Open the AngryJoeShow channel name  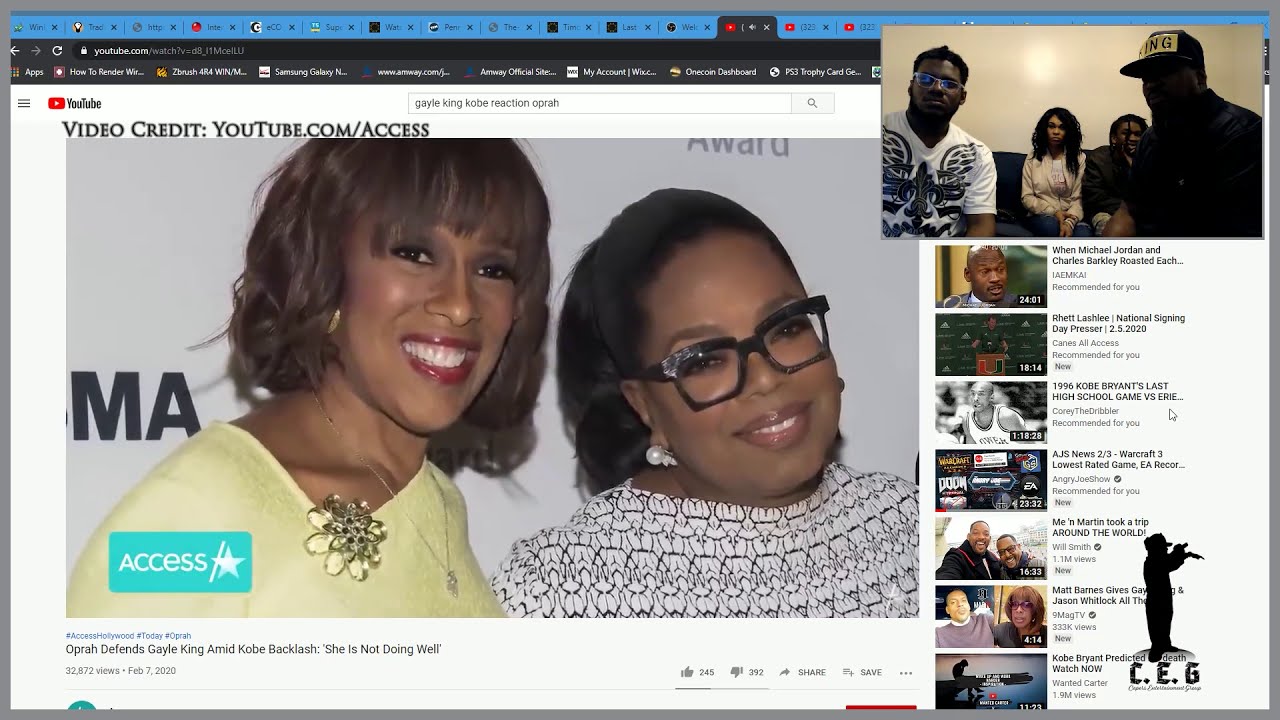[x=1081, y=479]
